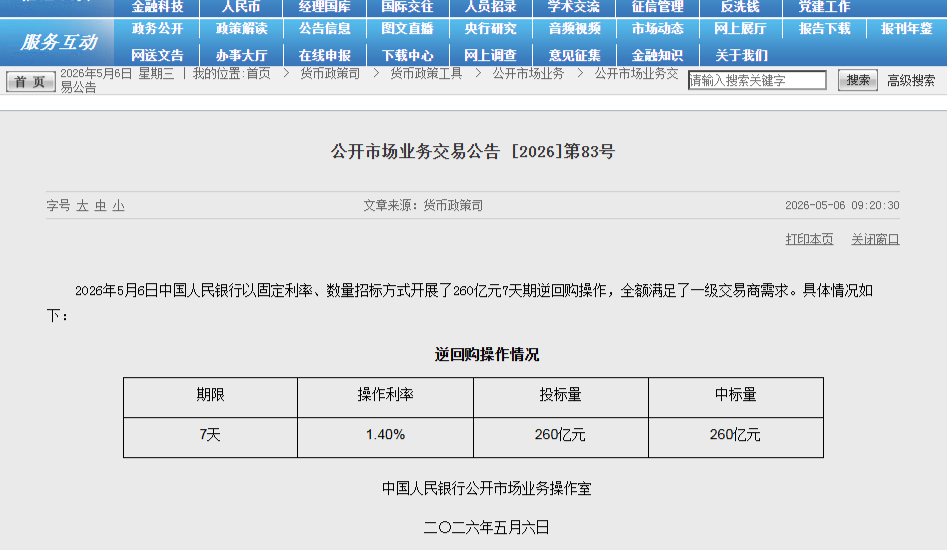Open the 经理国库 menu item
Viewport: 947px width, 550px height.
[x=324, y=7]
